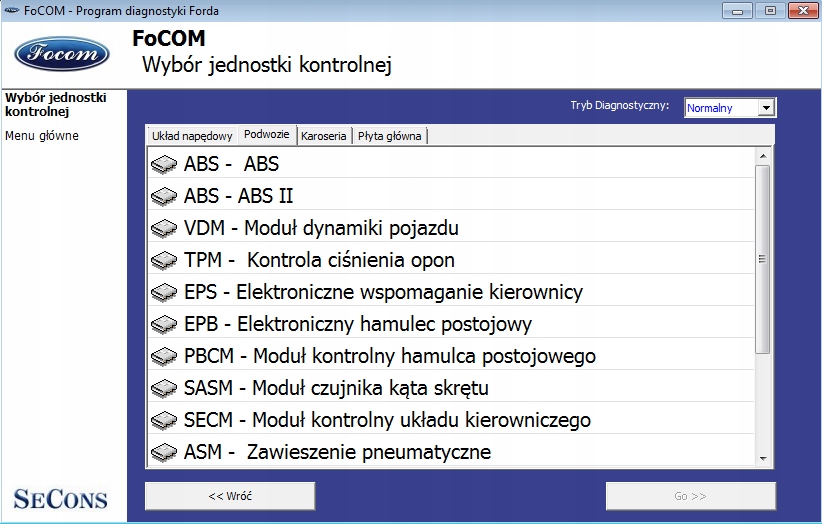Click the TPM tire pressure module icon
The height and width of the screenshot is (524, 822).
coord(165,260)
